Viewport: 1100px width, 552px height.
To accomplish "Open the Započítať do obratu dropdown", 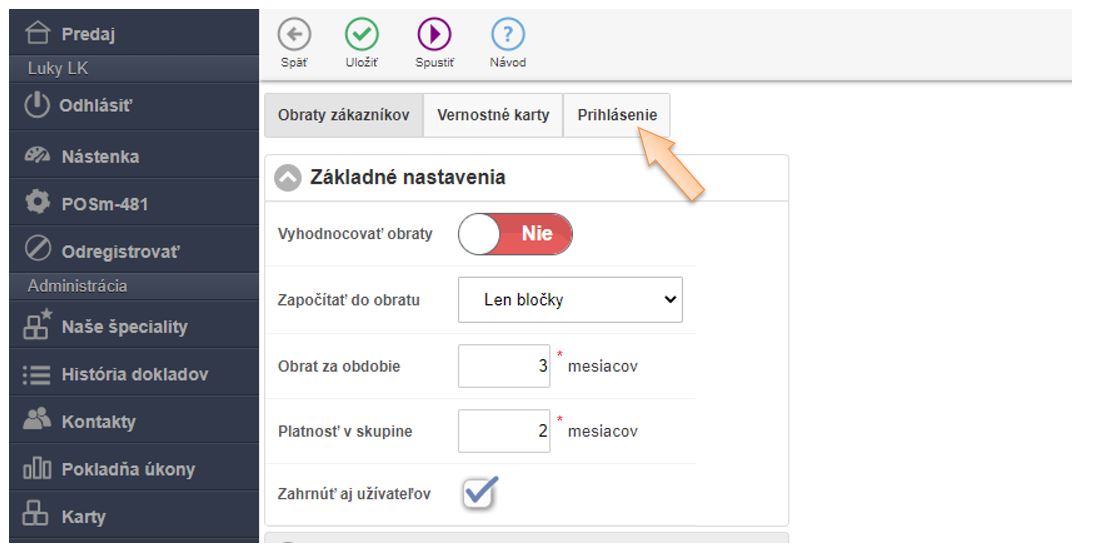I will (x=570, y=300).
